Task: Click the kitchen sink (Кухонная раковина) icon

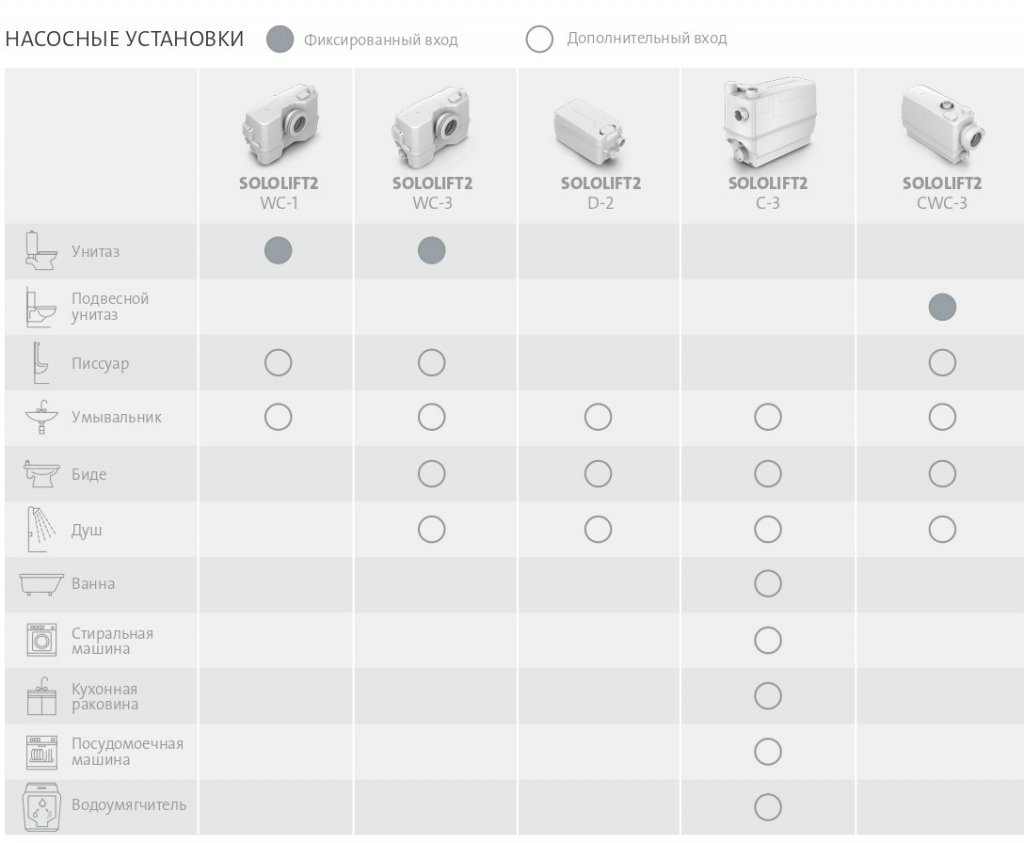Action: click(x=41, y=696)
